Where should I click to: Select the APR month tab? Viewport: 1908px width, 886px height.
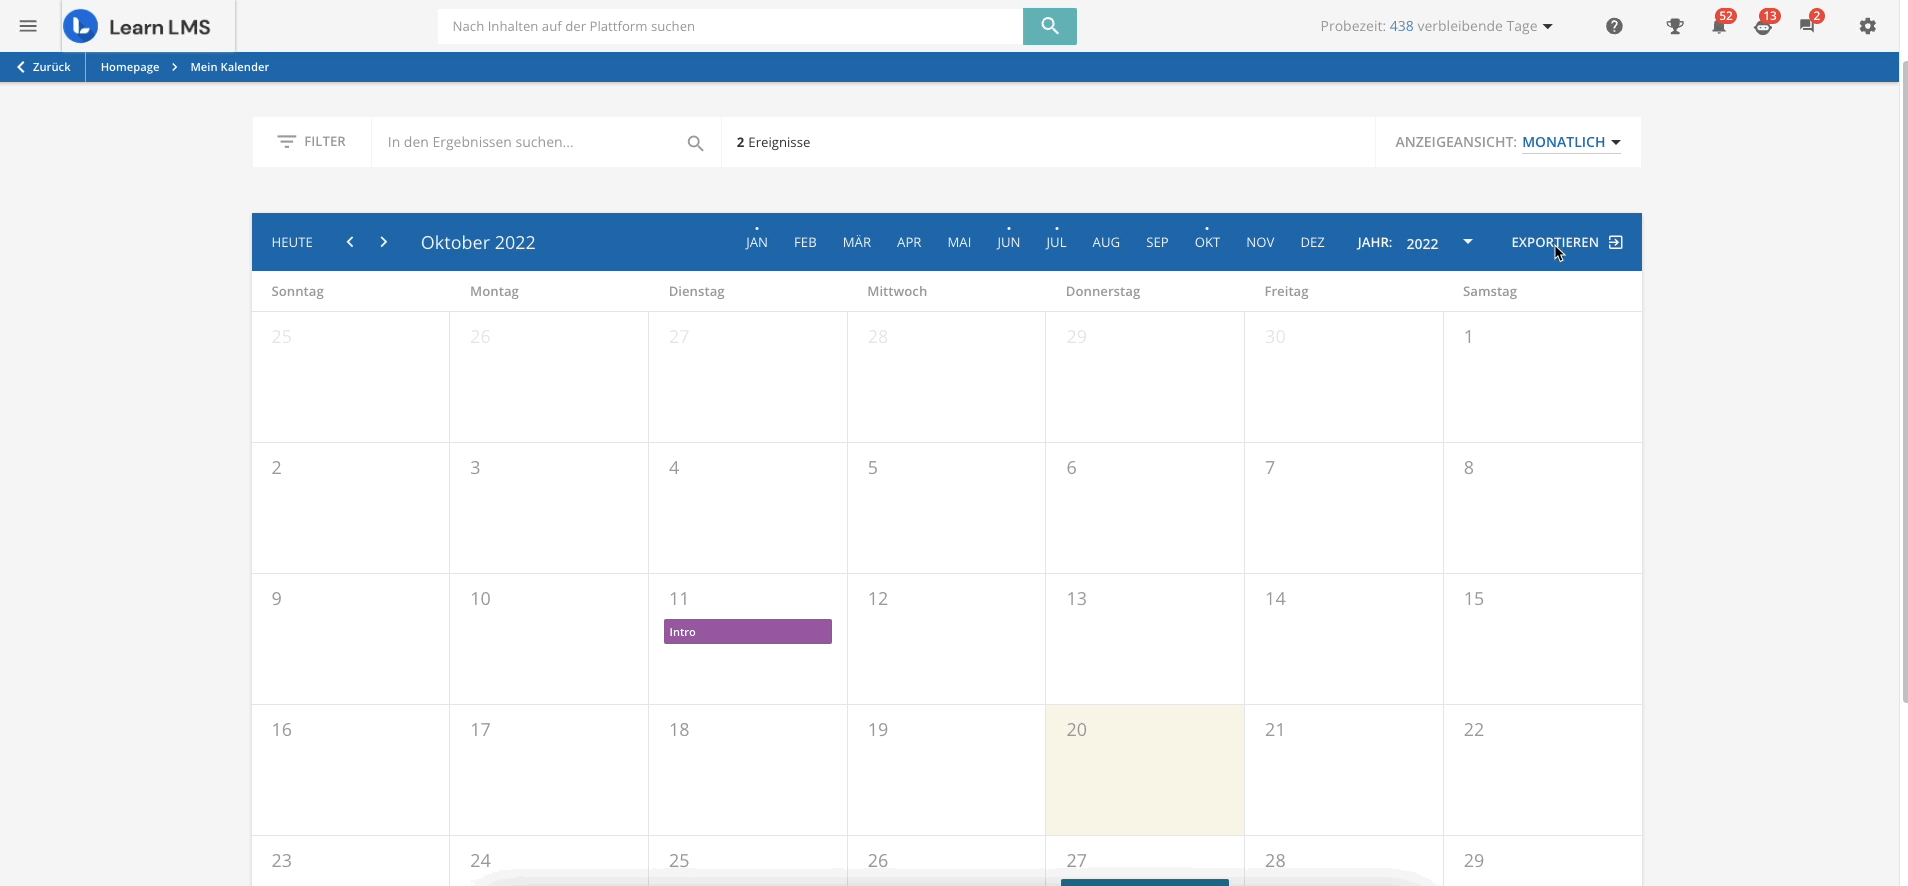(x=909, y=242)
